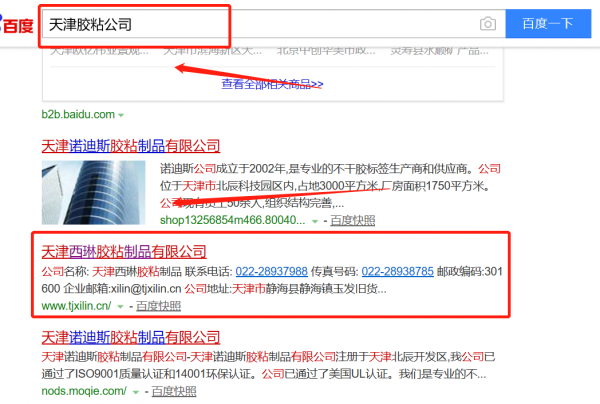Screen dimensions: 600x404
Task: Open 百度快照 for the shop13256854m466 result
Action: pos(353,220)
